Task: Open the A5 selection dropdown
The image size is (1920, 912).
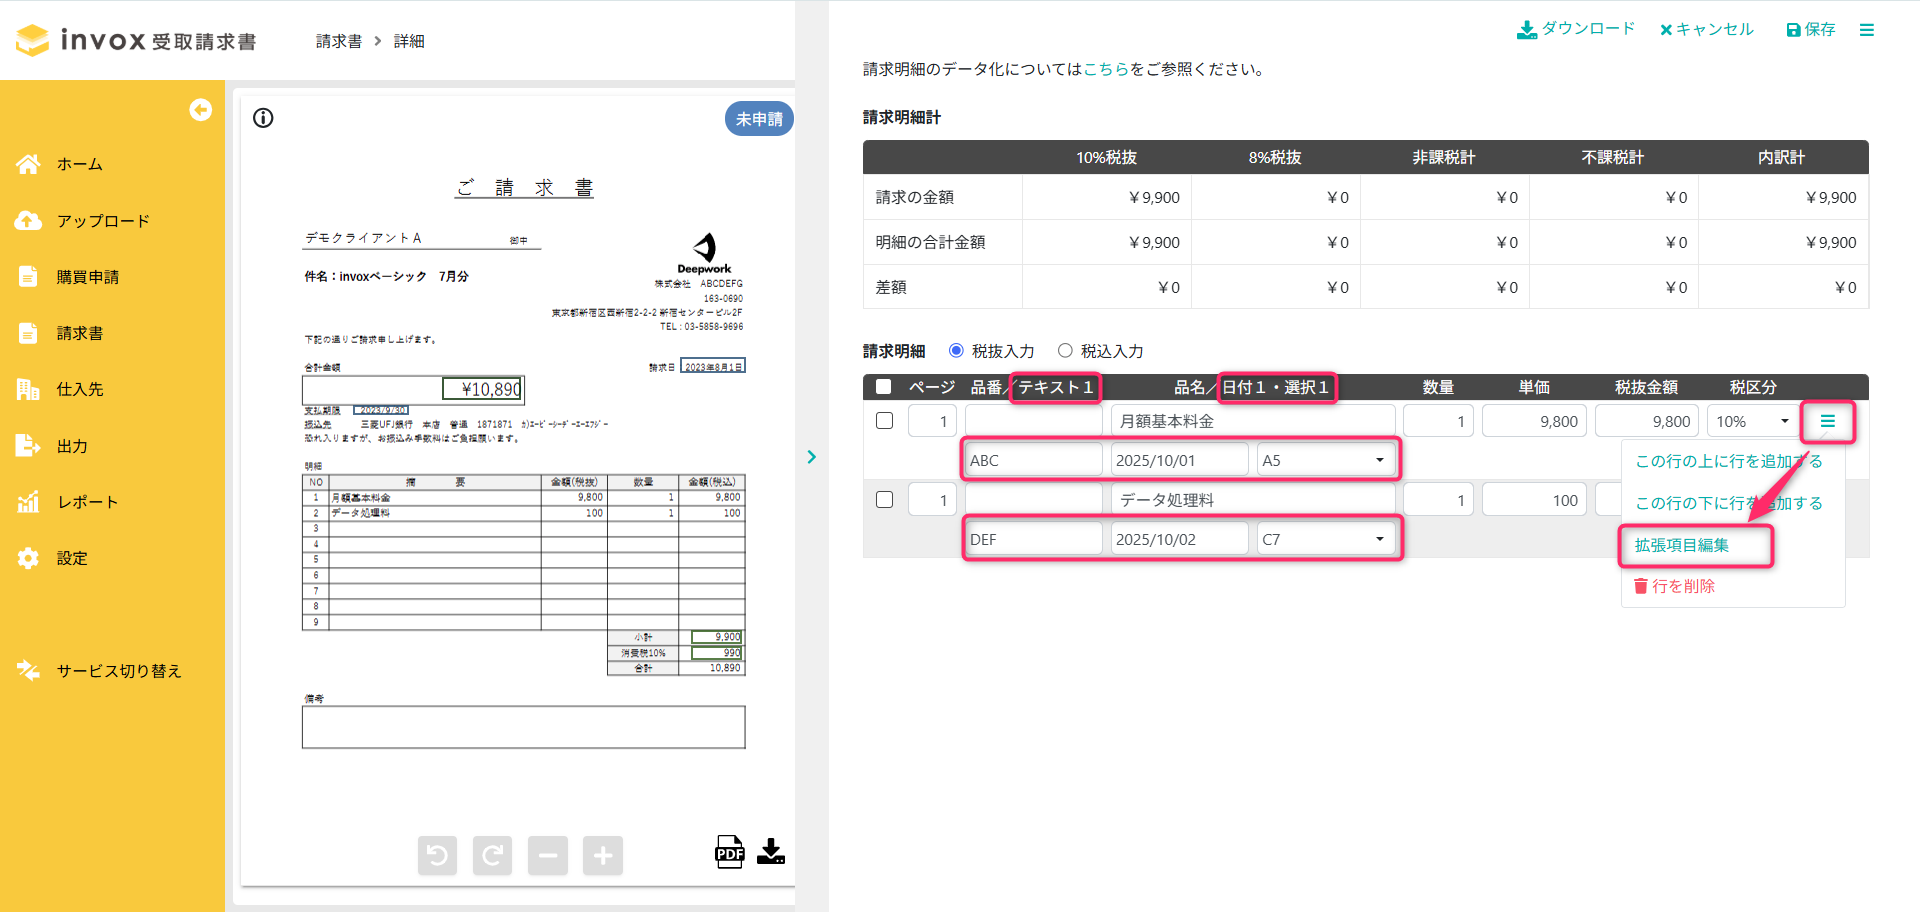Action: [1326, 460]
